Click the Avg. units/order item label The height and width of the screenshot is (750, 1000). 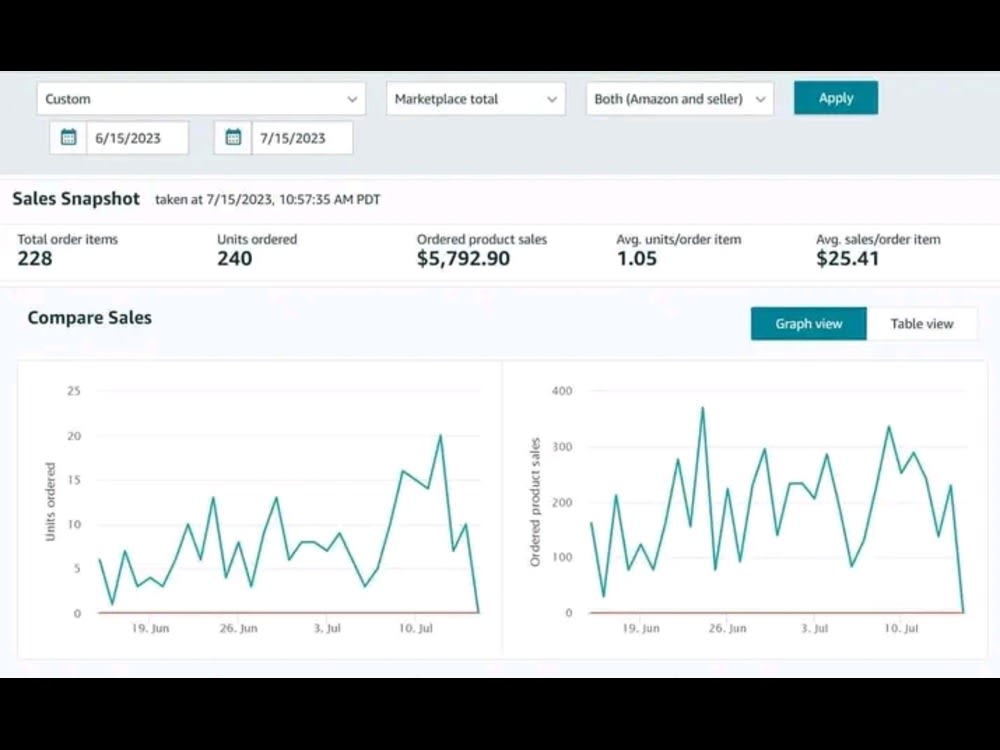pos(679,240)
